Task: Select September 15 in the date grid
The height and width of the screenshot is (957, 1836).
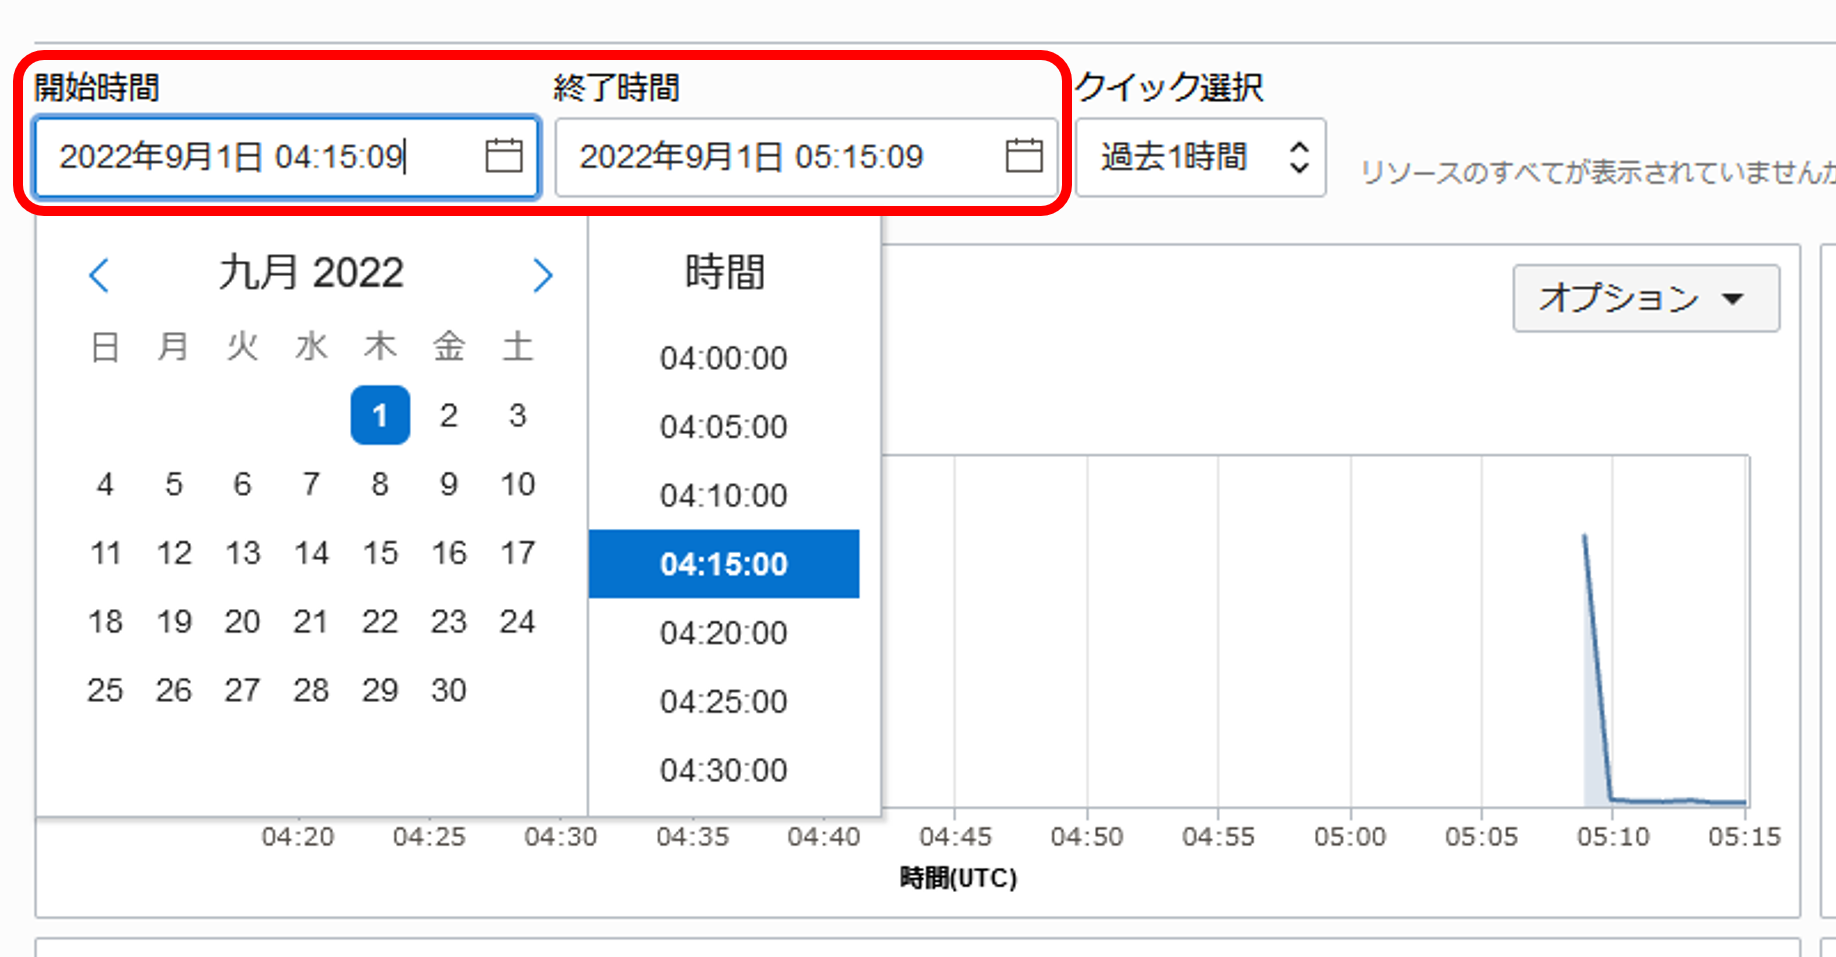Action: [380, 552]
